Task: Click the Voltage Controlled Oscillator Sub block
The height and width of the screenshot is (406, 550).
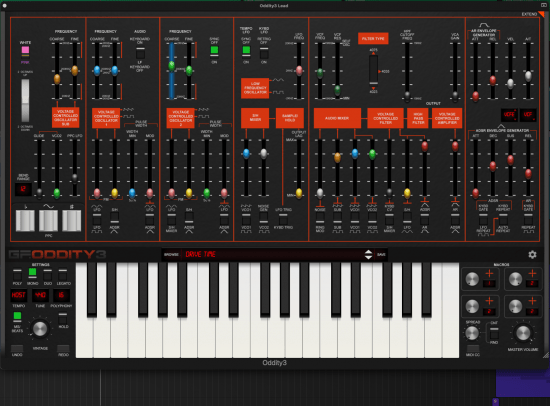Action: click(66, 117)
